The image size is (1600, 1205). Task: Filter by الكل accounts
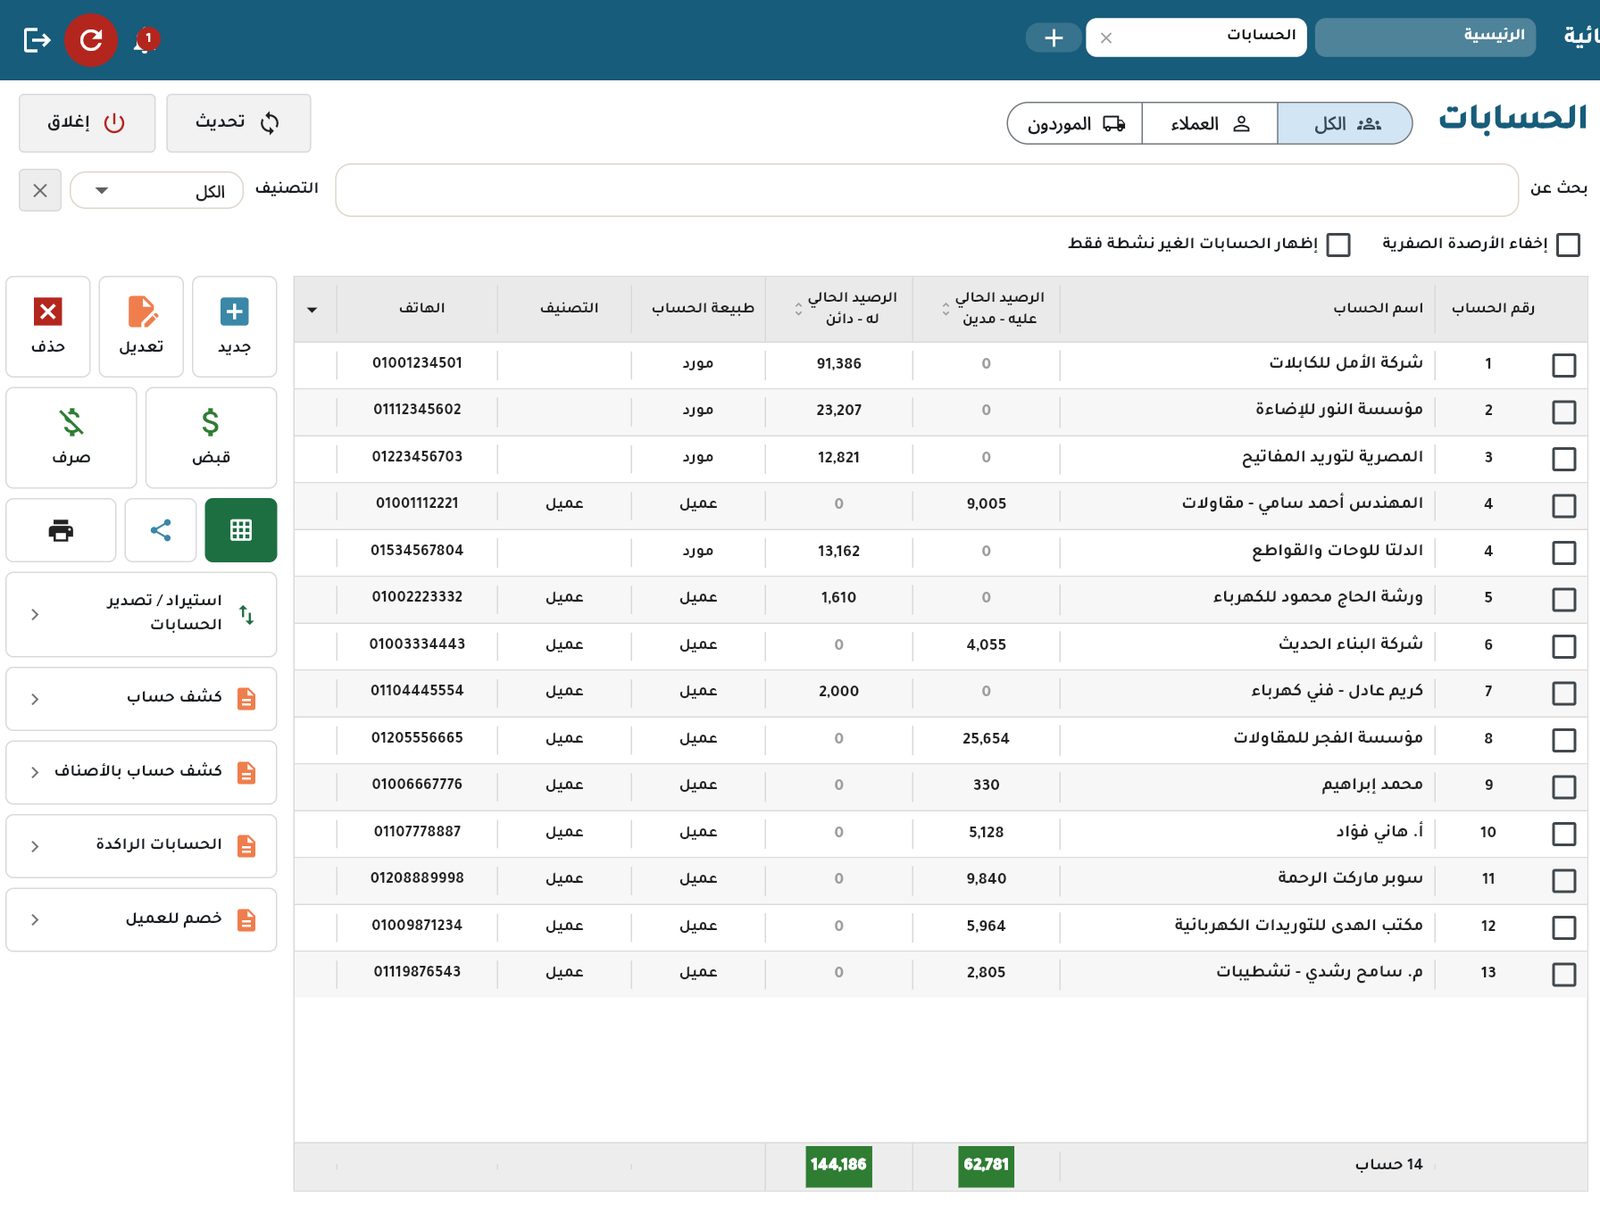1345,123
